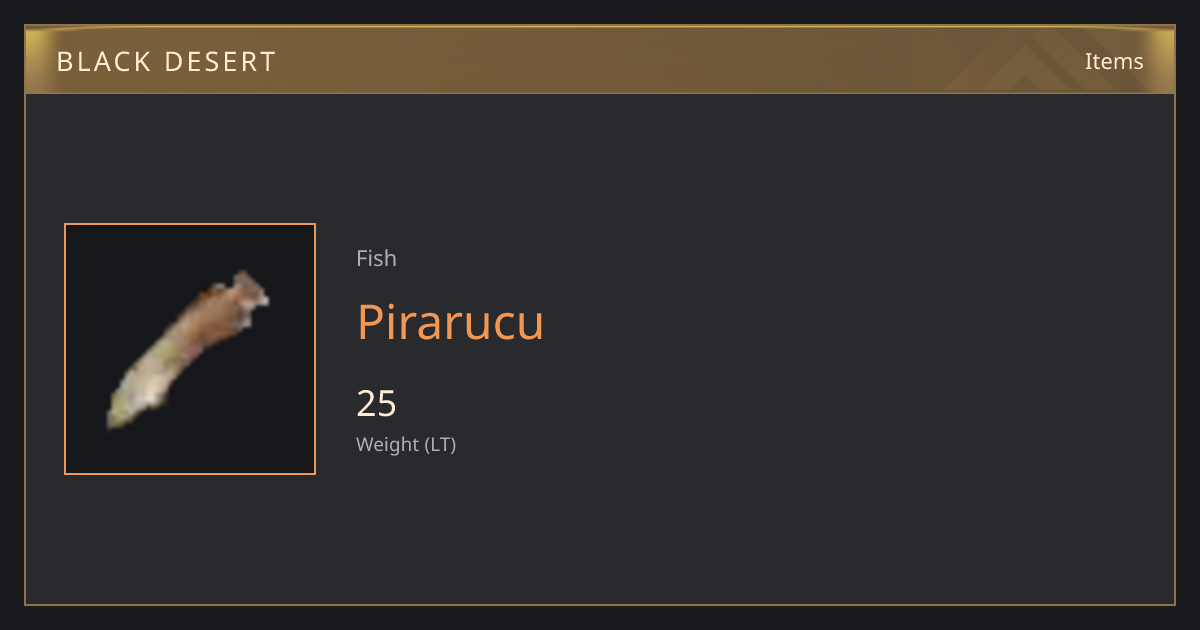Click the (LT) unit text under the weight

click(x=441, y=444)
